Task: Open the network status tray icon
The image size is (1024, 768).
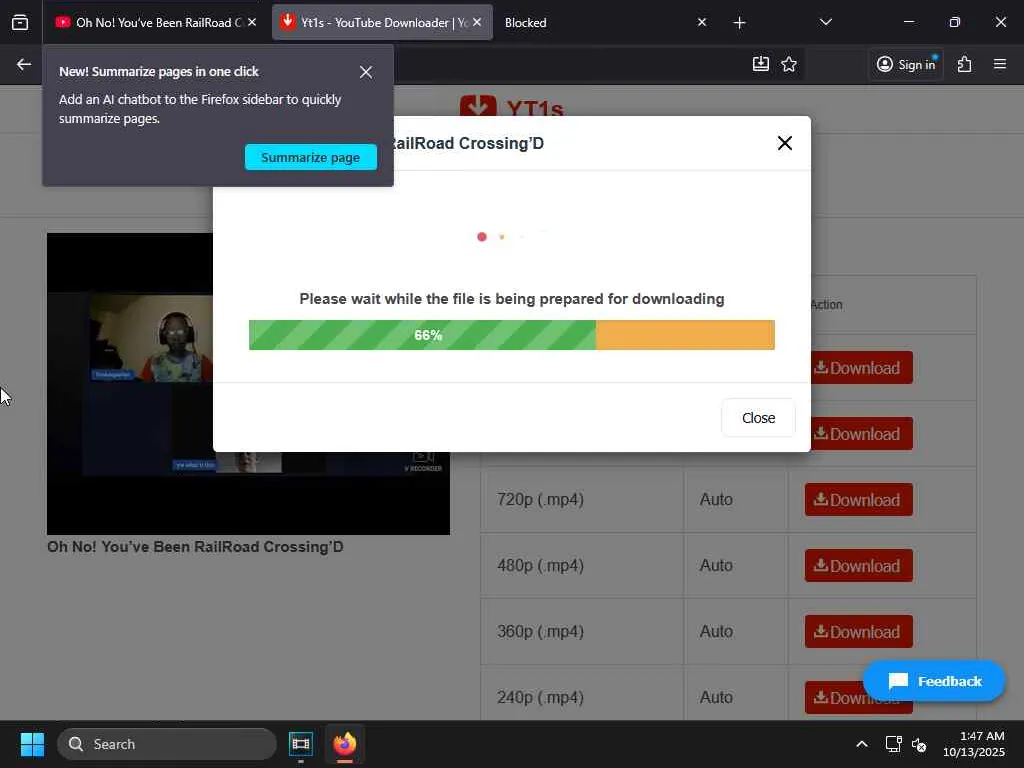Action: (893, 744)
